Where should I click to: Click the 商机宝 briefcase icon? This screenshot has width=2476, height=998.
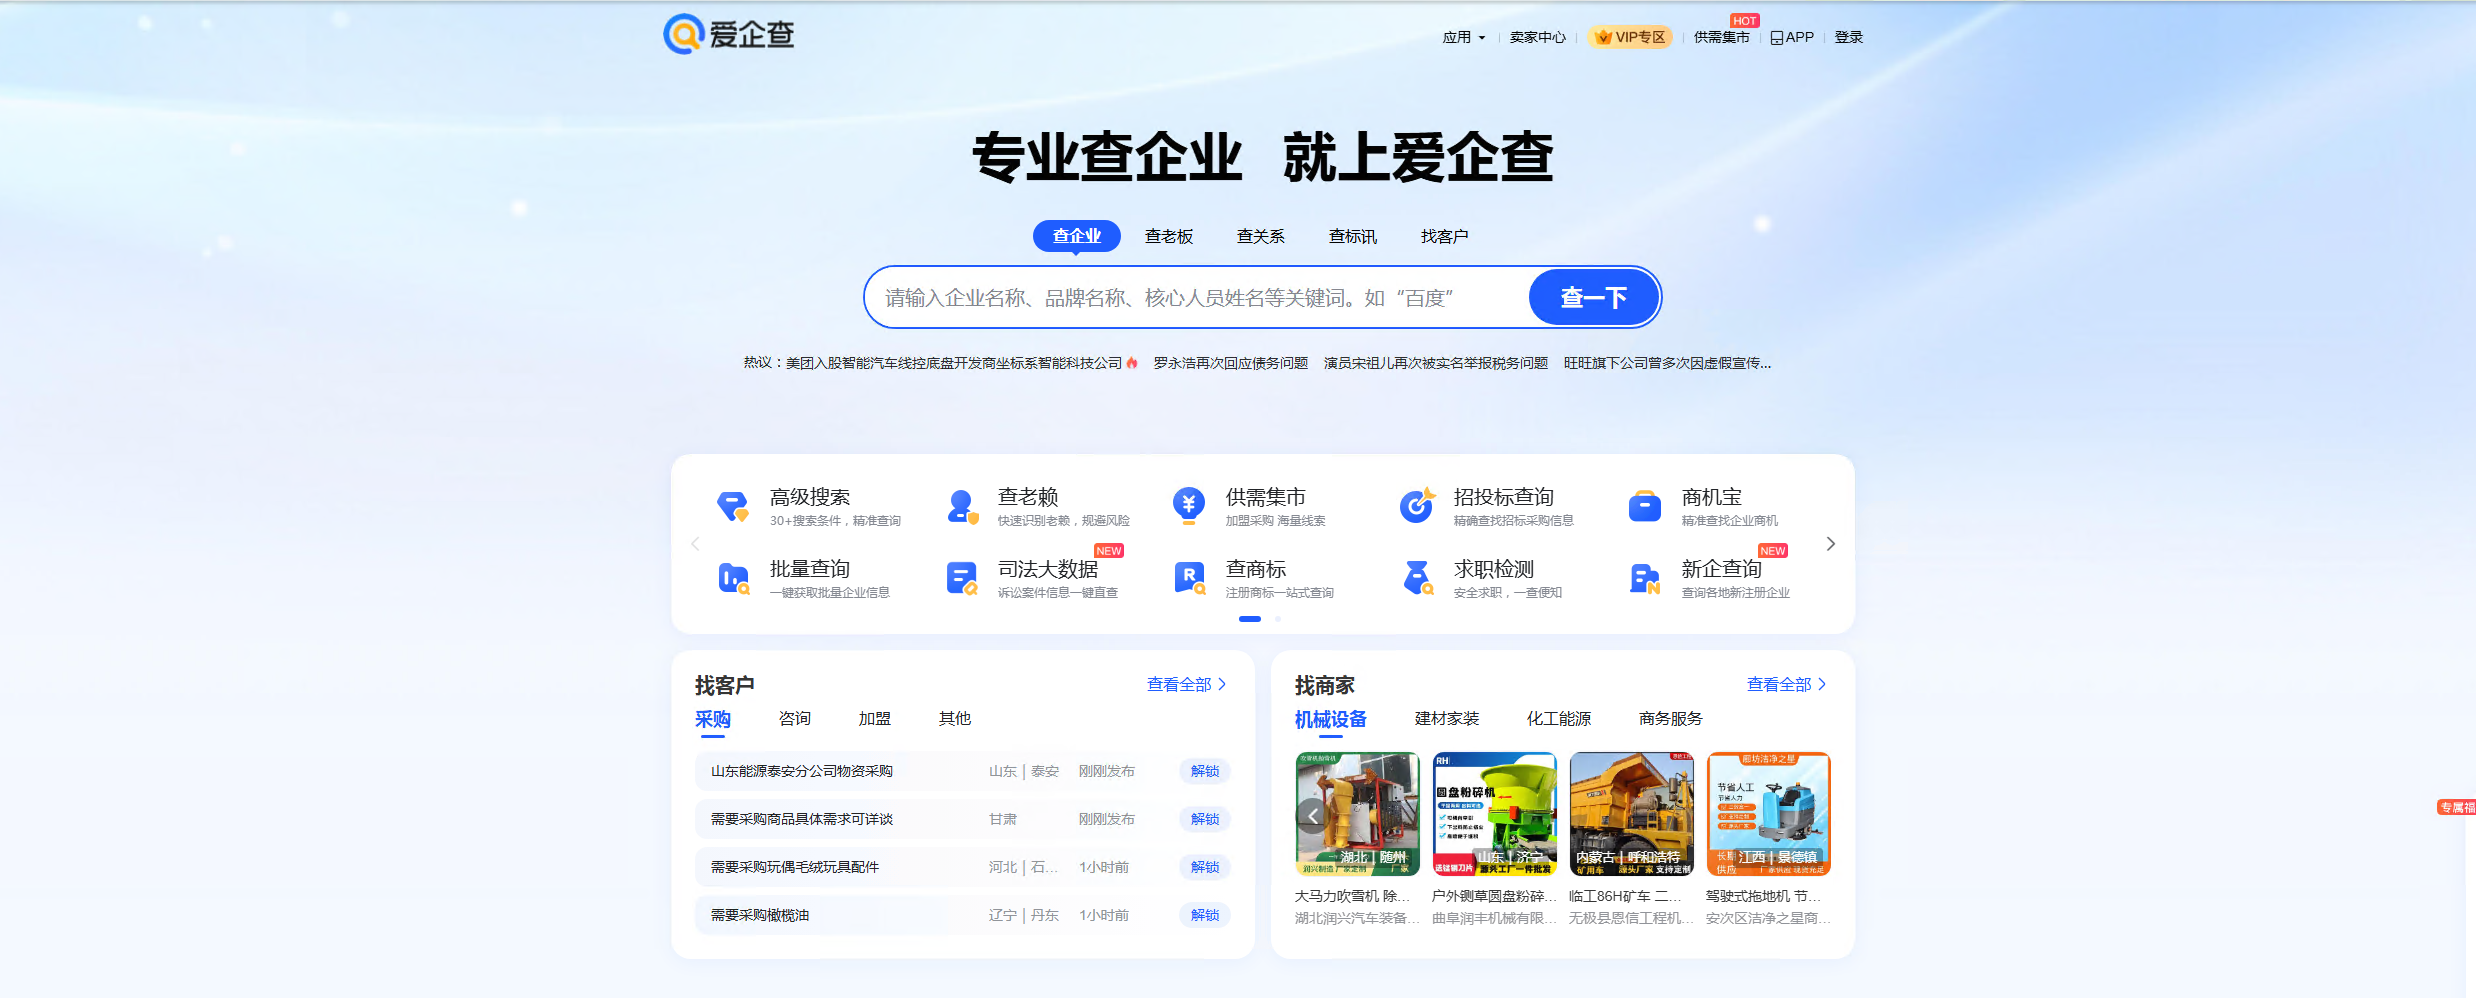(1644, 506)
